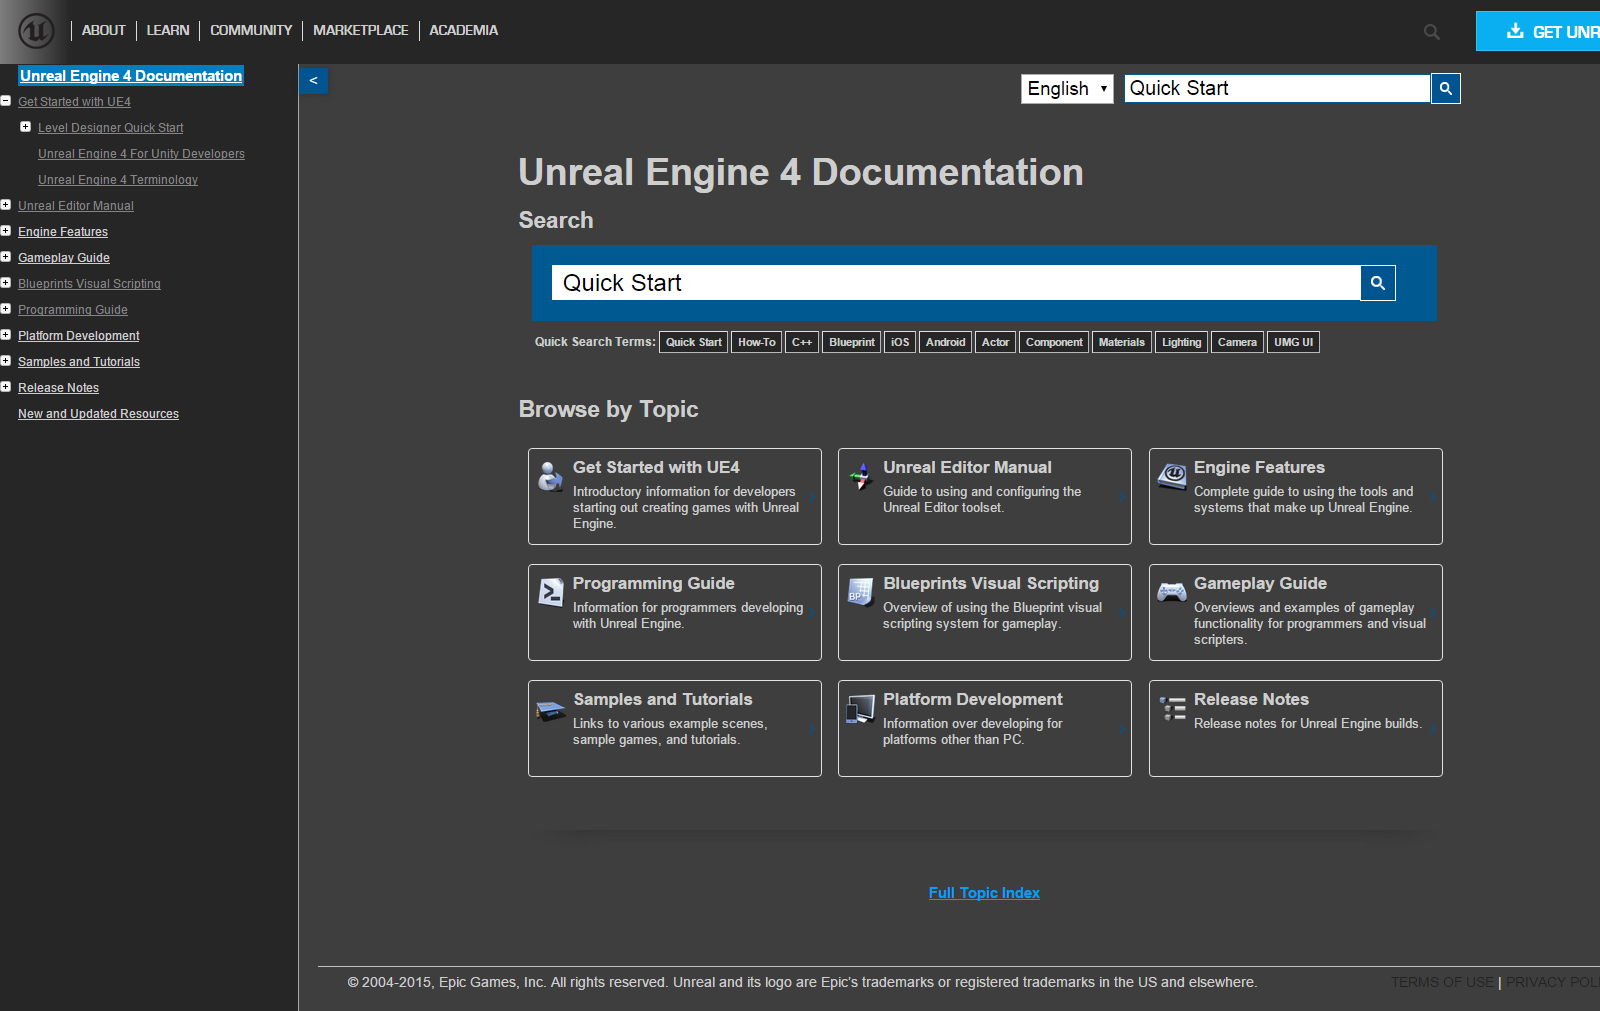Click the Camera search term button
The image size is (1600, 1011).
tap(1238, 342)
